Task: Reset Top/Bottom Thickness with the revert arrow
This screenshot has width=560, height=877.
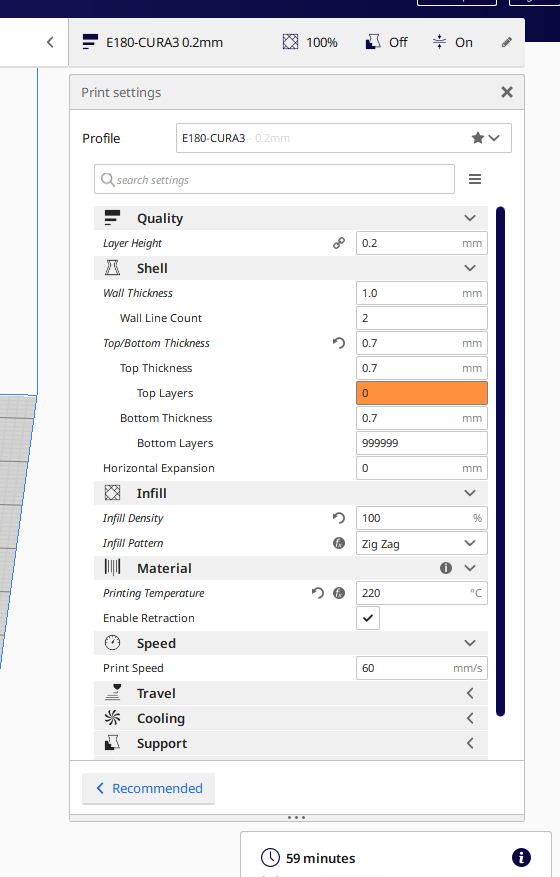Action: [x=339, y=343]
